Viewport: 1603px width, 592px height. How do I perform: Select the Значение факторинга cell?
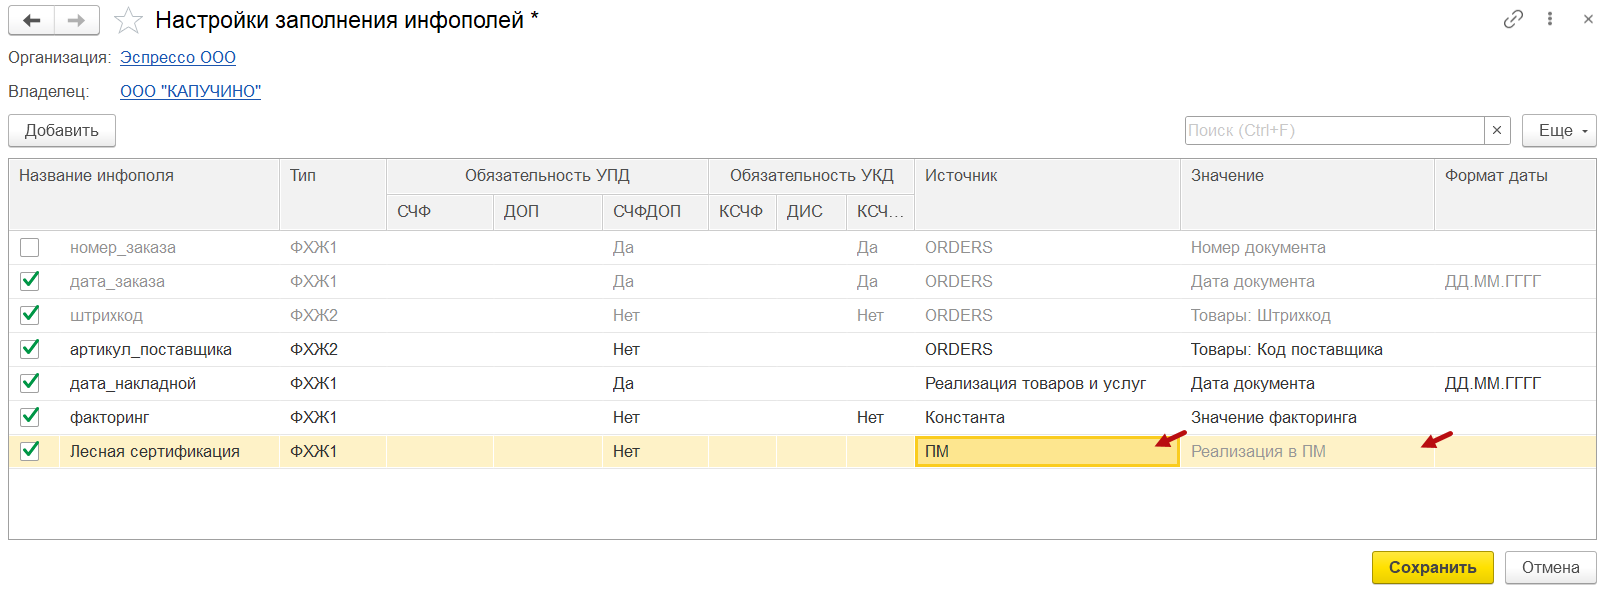tap(1307, 417)
